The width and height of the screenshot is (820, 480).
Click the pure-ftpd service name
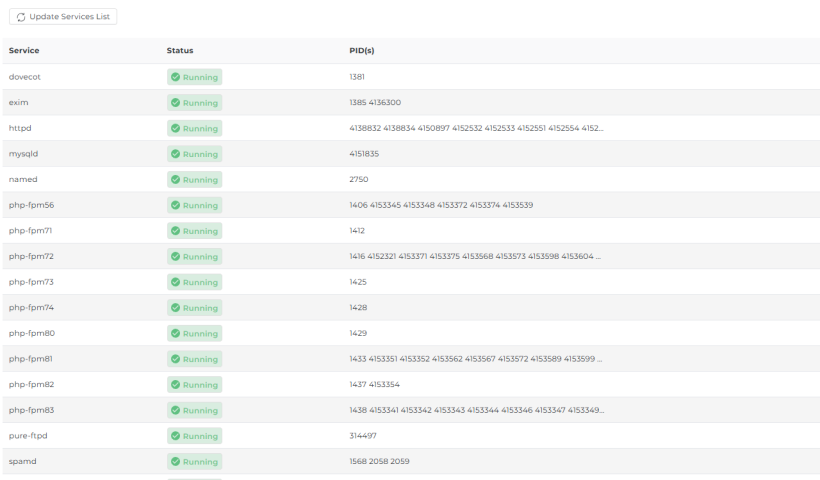pyautogui.click(x=28, y=436)
